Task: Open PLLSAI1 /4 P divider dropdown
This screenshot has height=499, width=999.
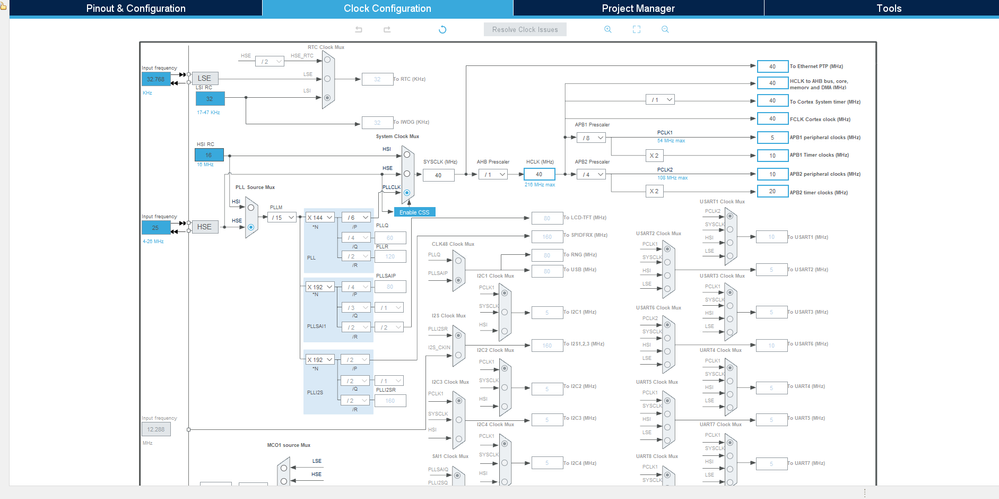Action: (x=356, y=287)
